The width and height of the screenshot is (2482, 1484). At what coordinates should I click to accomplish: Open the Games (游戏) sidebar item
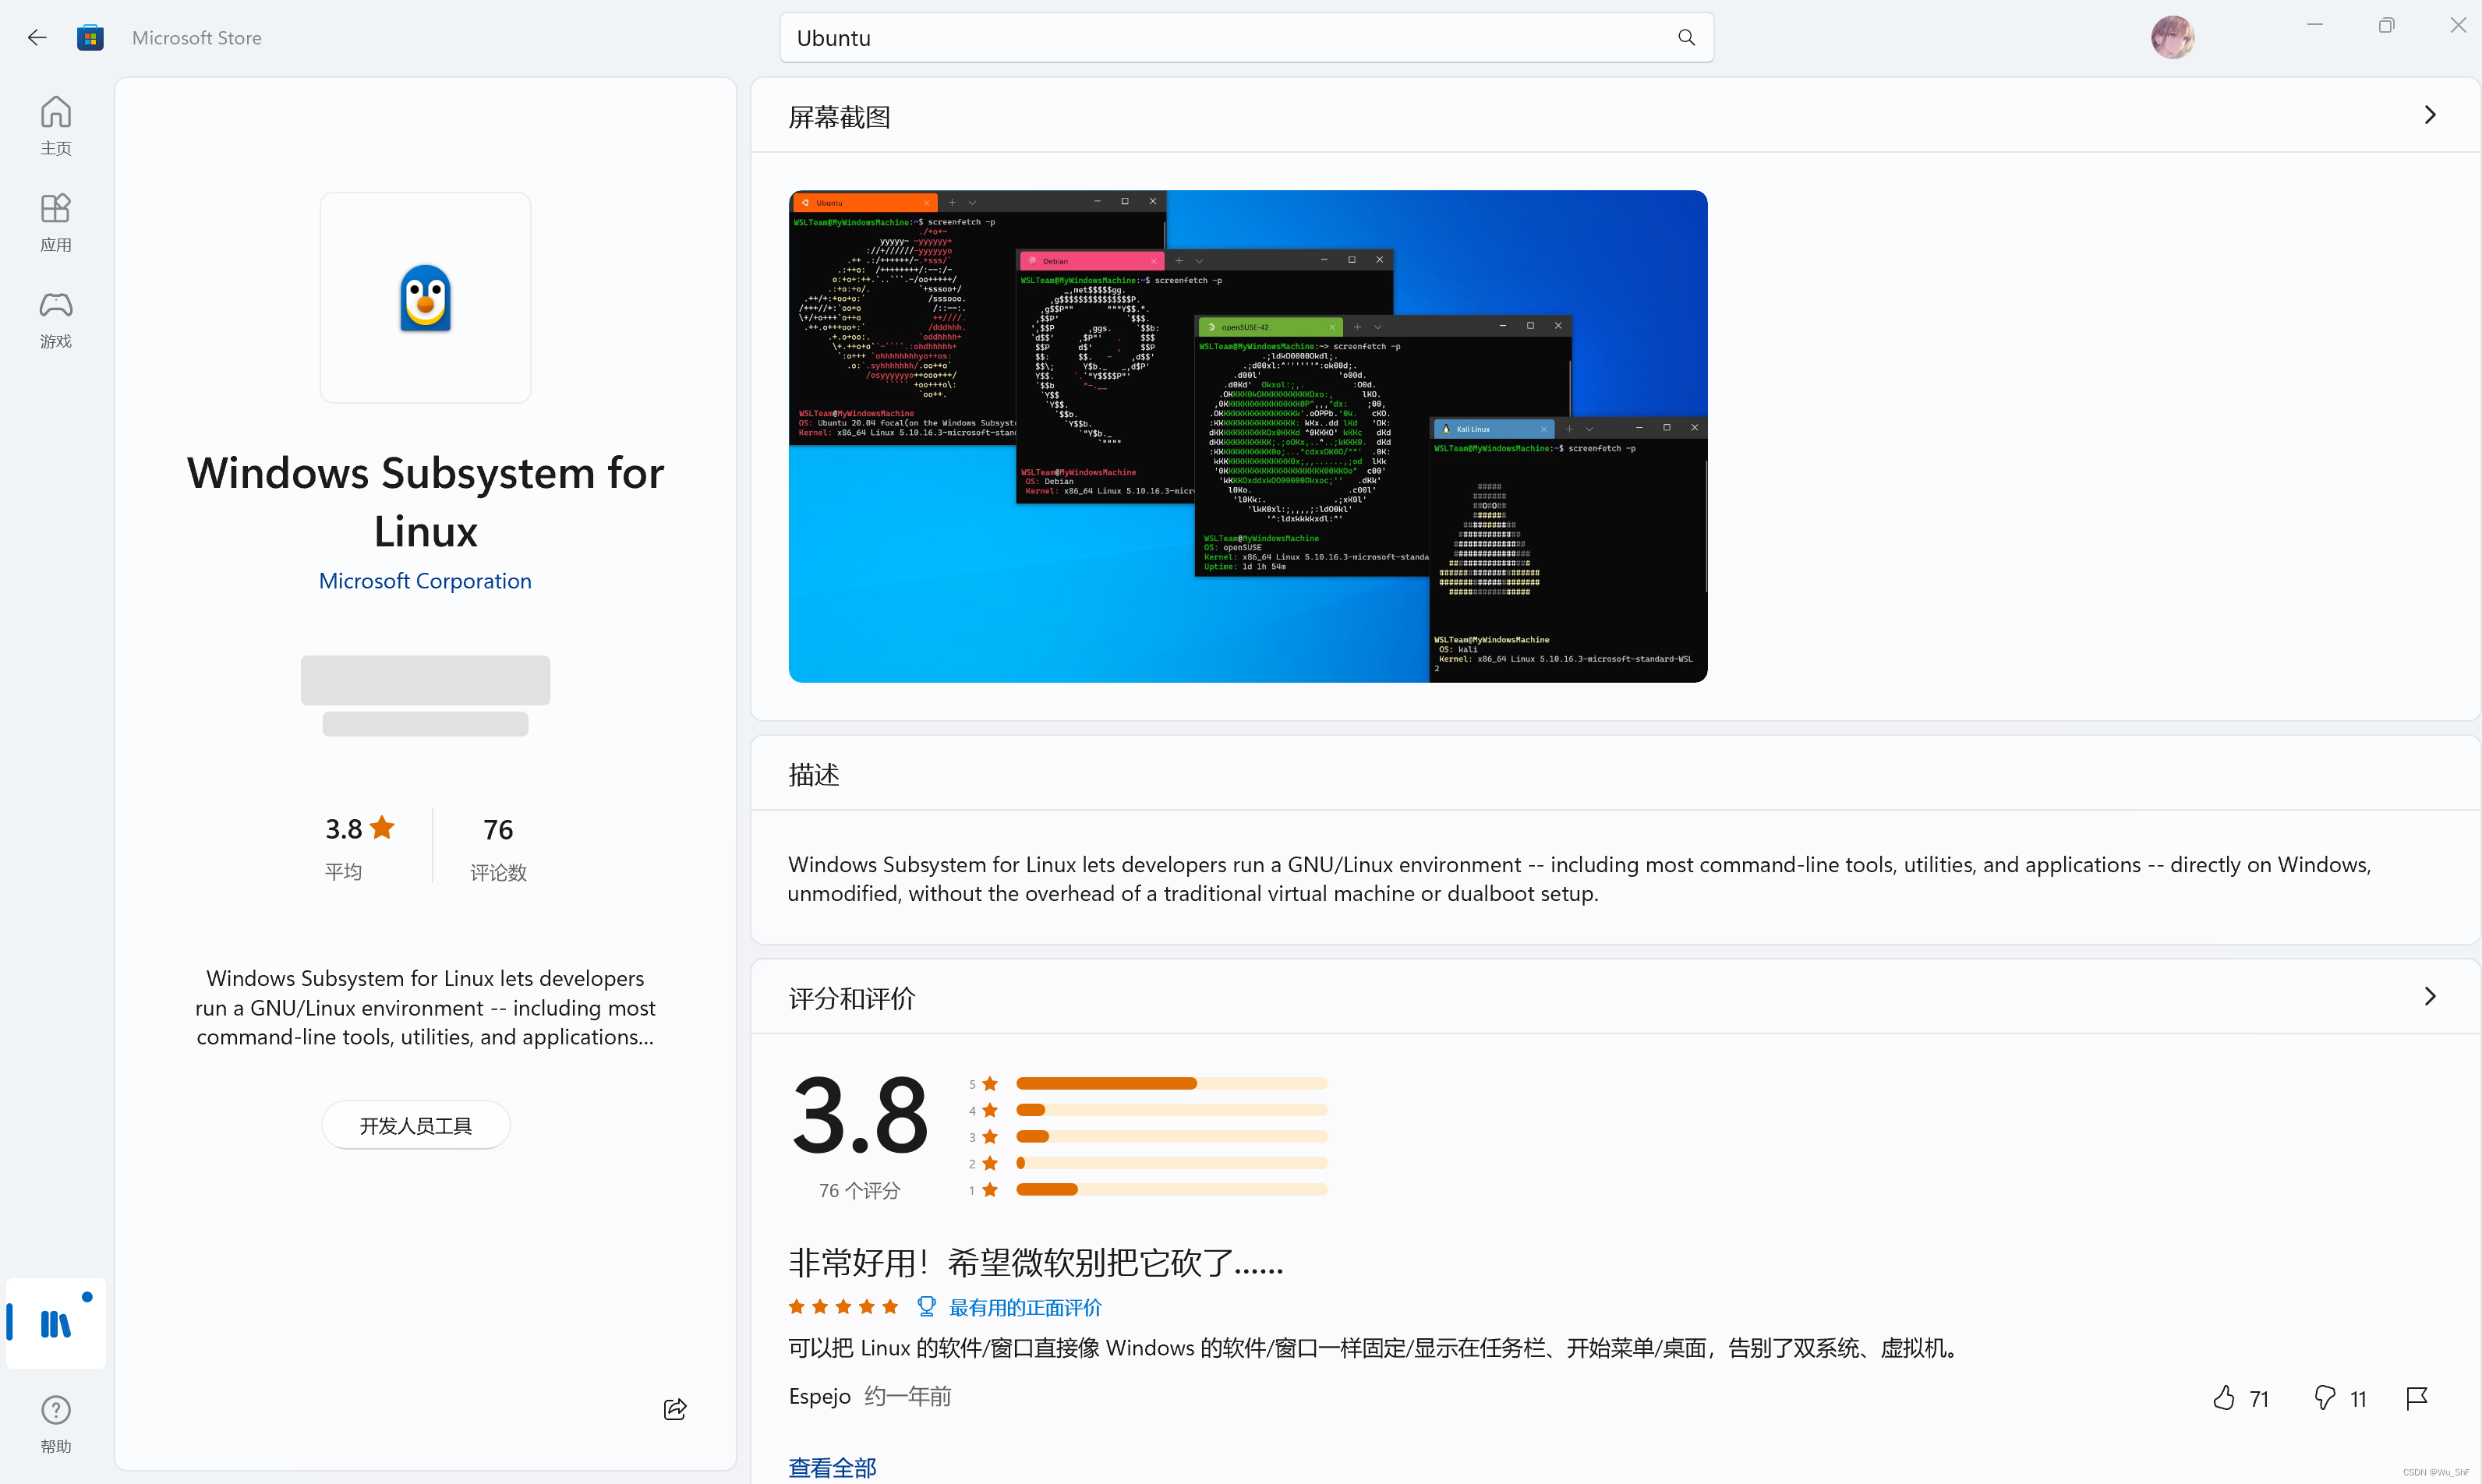point(56,319)
